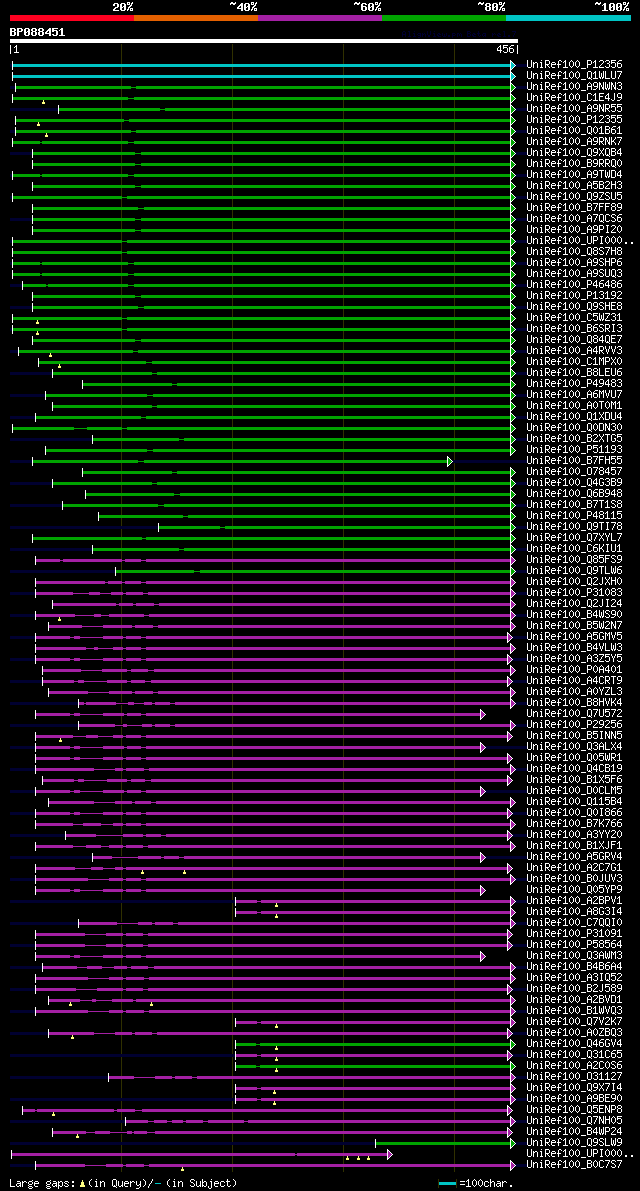The image size is (640, 1191).
Task: Click the UniRef100_Q9TLW6 label
Action: click(574, 571)
